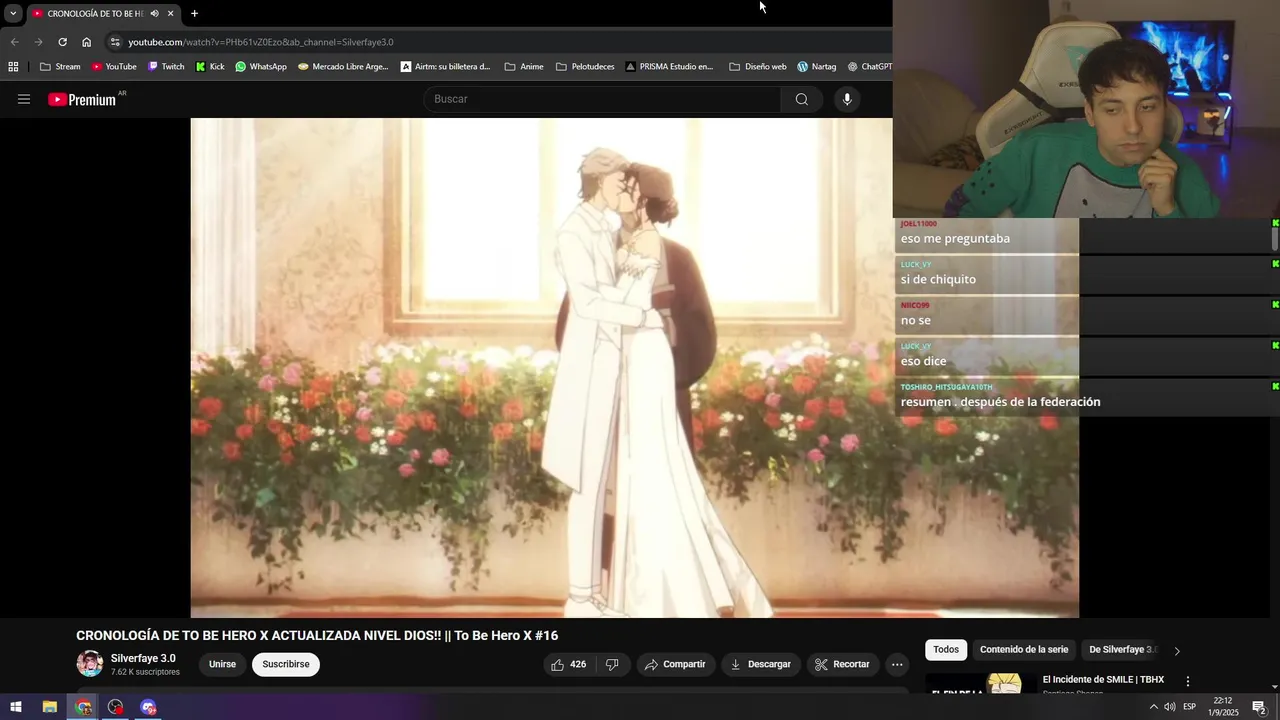
Task: Select the Todos filter chip
Action: (x=946, y=650)
